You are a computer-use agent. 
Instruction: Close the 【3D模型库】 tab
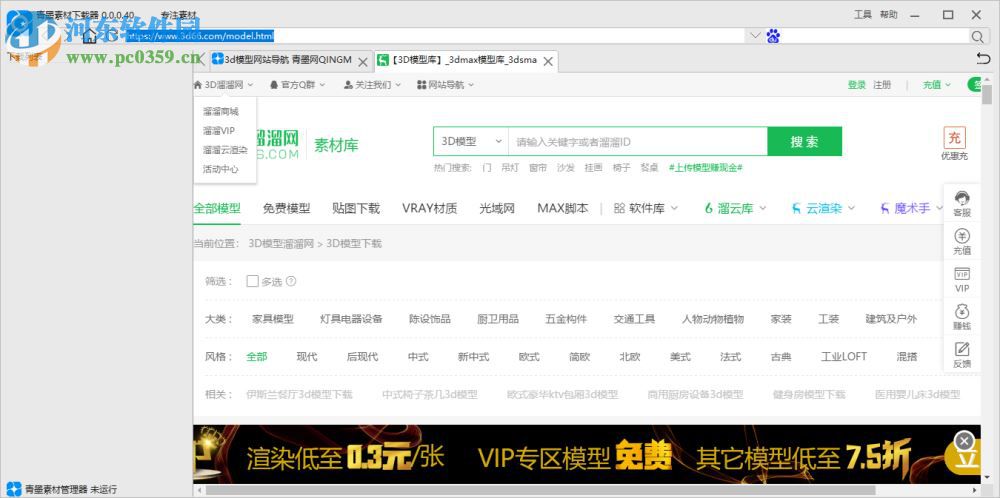tap(548, 62)
